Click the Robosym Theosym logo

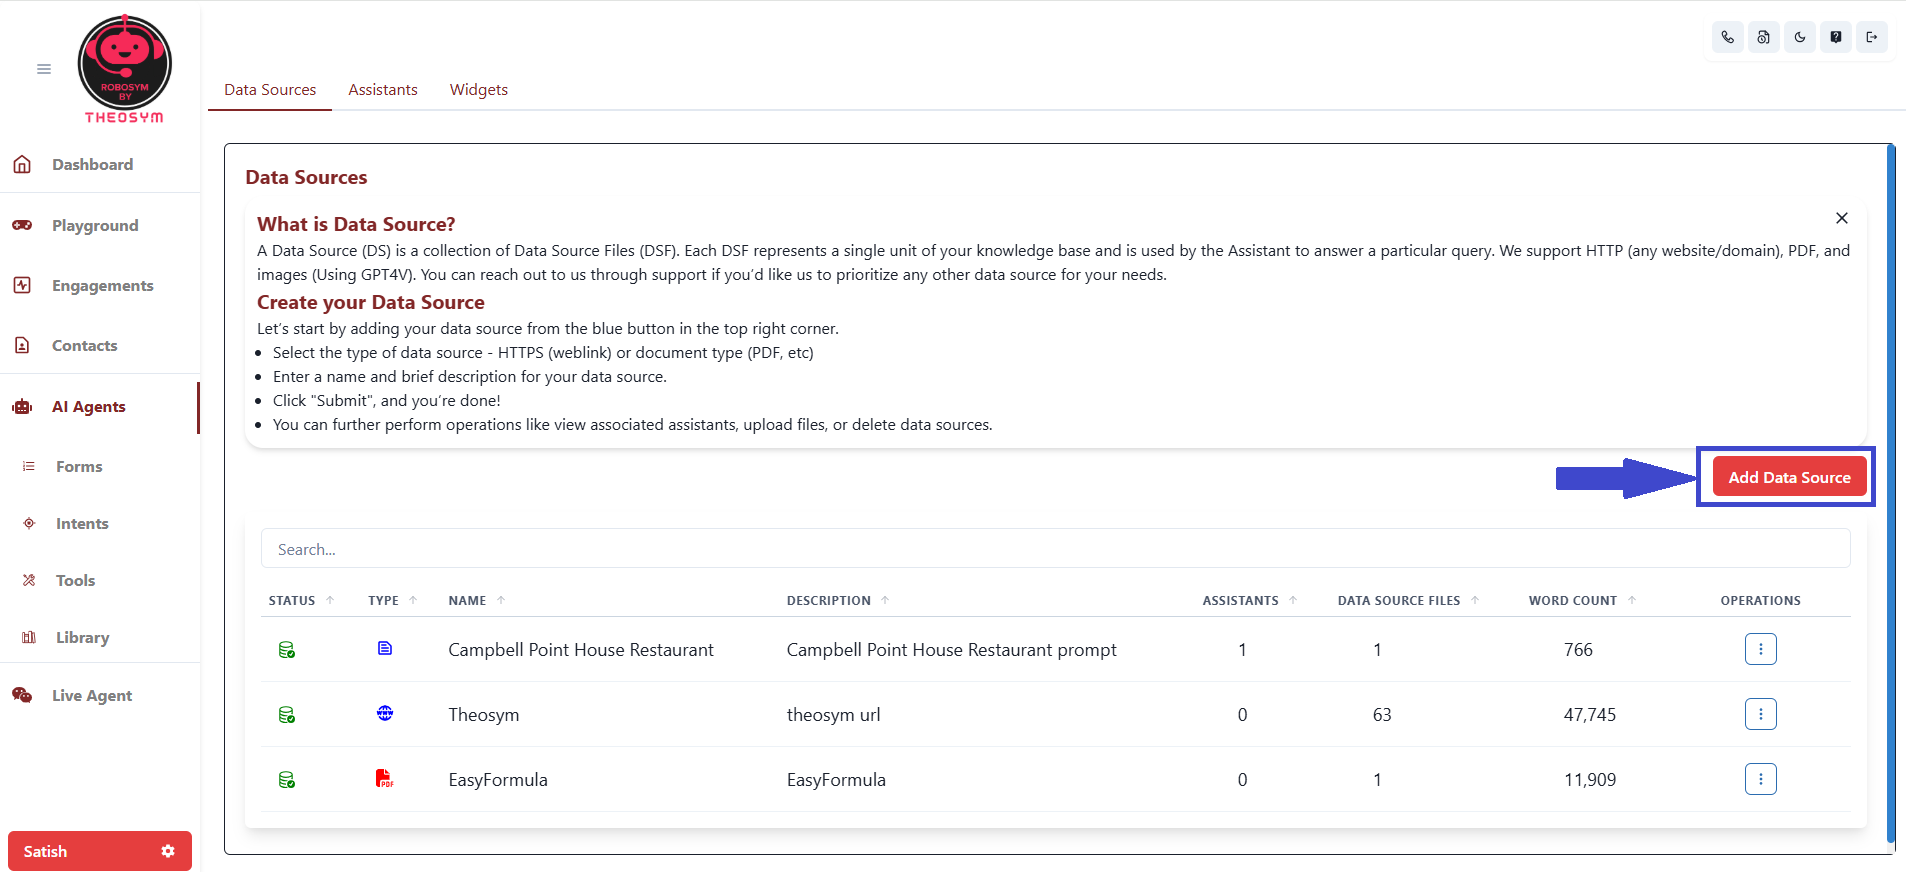click(125, 68)
